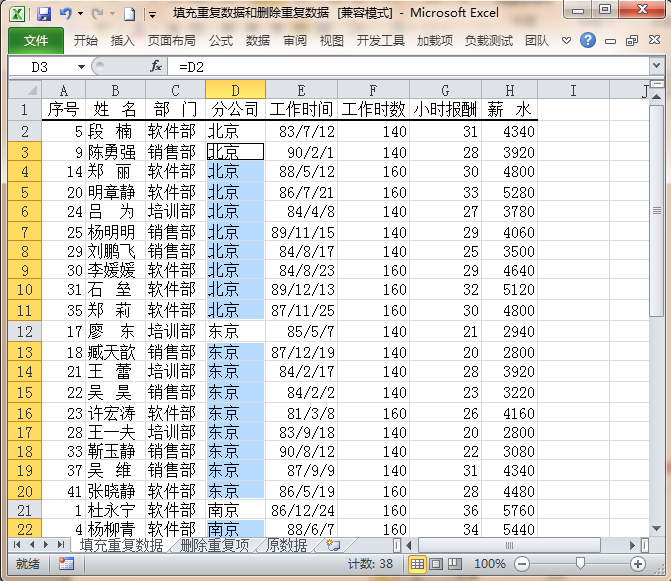The width and height of the screenshot is (671, 581).
Task: Click cell with name 陈勇强
Action: pos(115,152)
